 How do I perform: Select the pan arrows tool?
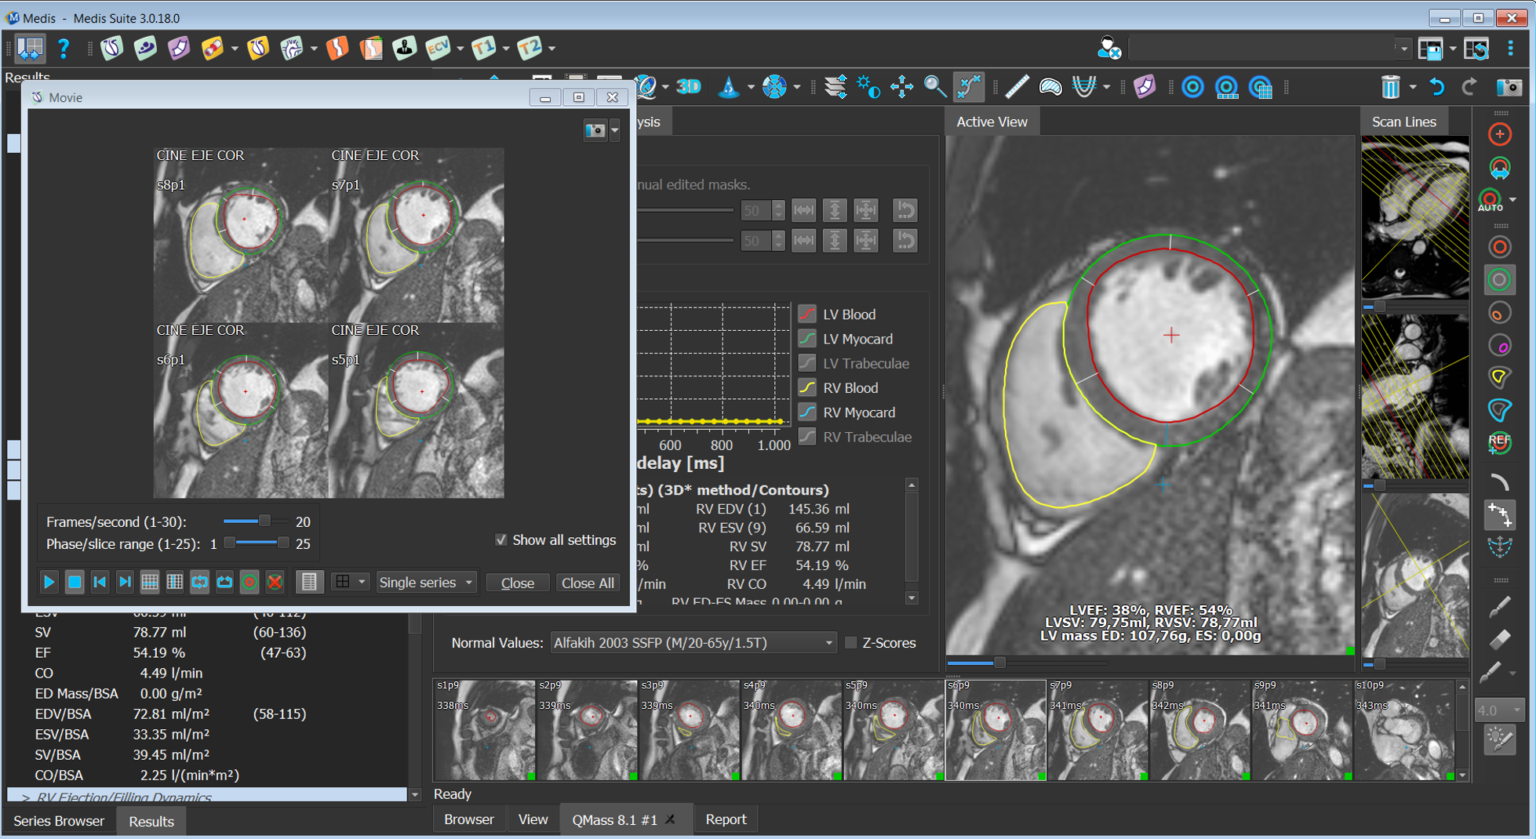click(902, 87)
